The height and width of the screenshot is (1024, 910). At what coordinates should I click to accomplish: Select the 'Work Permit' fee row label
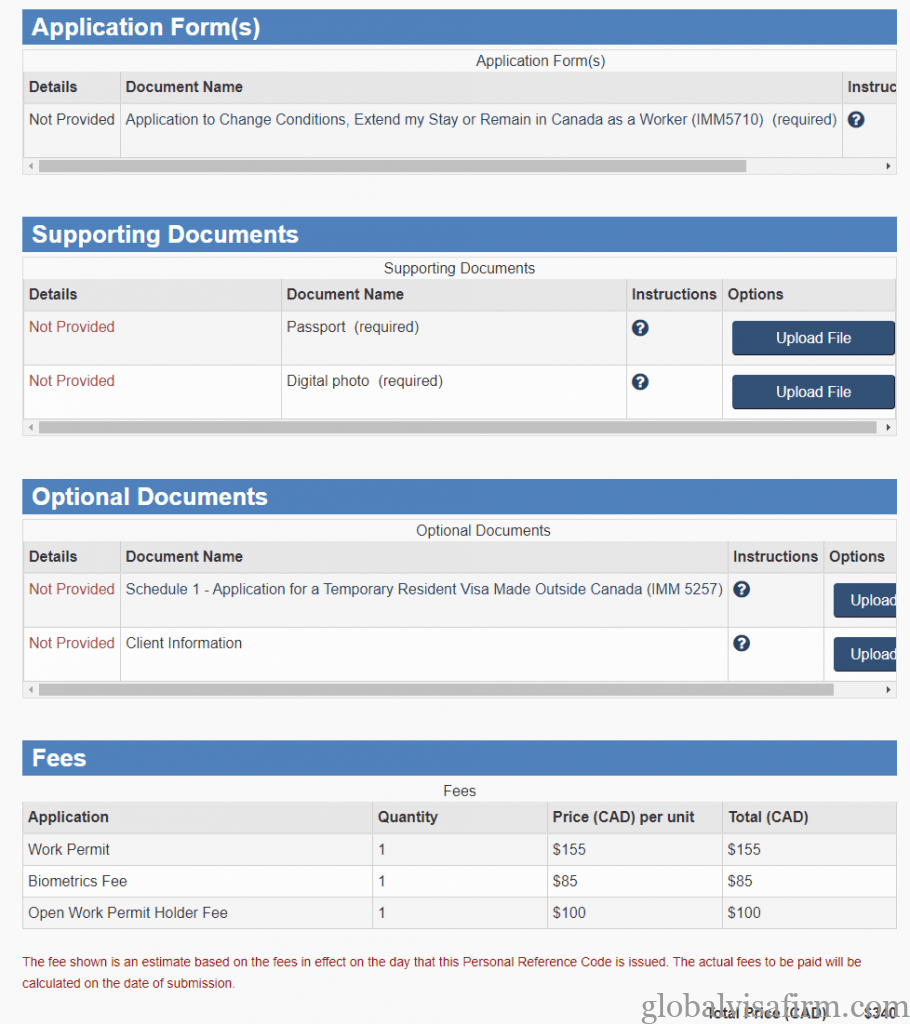69,850
